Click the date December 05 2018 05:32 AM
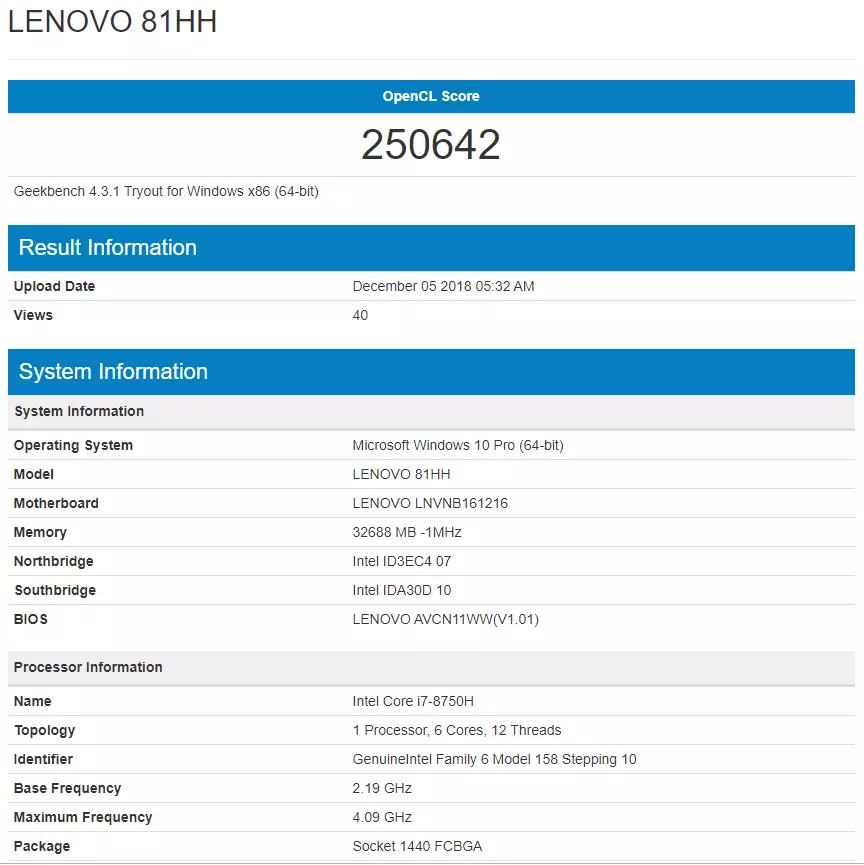Viewport: 864px width, 865px height. [x=444, y=286]
